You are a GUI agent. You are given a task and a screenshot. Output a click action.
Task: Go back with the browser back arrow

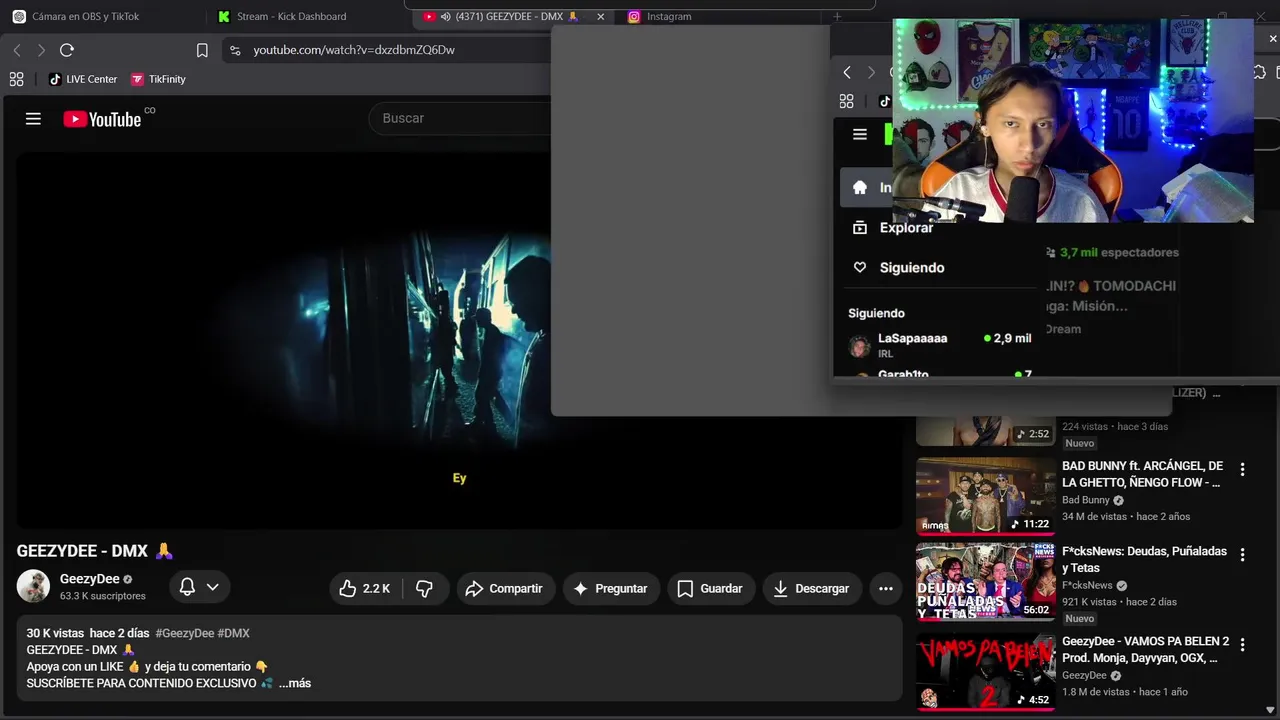point(17,50)
